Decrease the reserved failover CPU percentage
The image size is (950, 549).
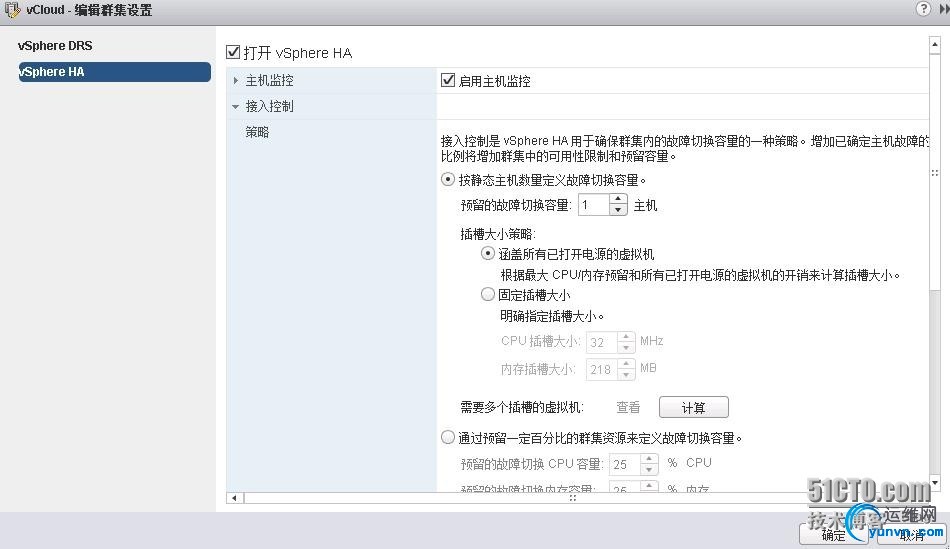649,470
